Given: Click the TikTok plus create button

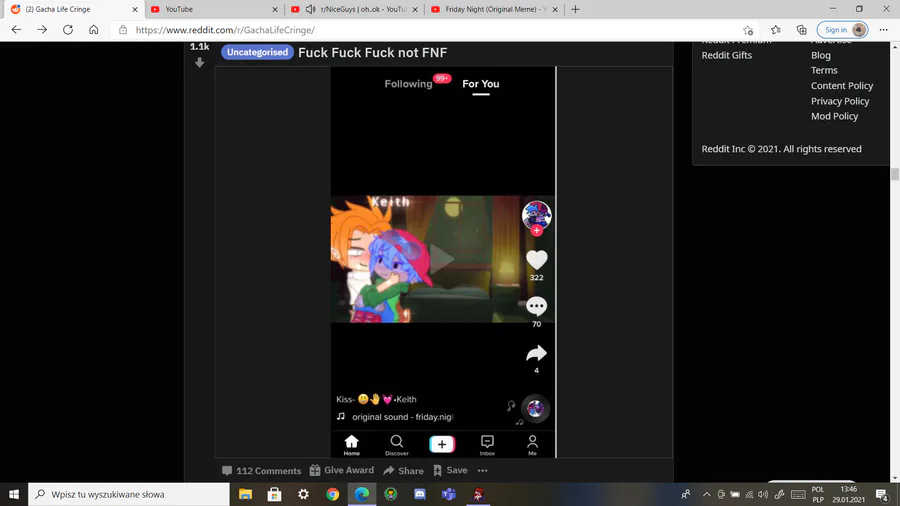Looking at the screenshot, I should 441,444.
